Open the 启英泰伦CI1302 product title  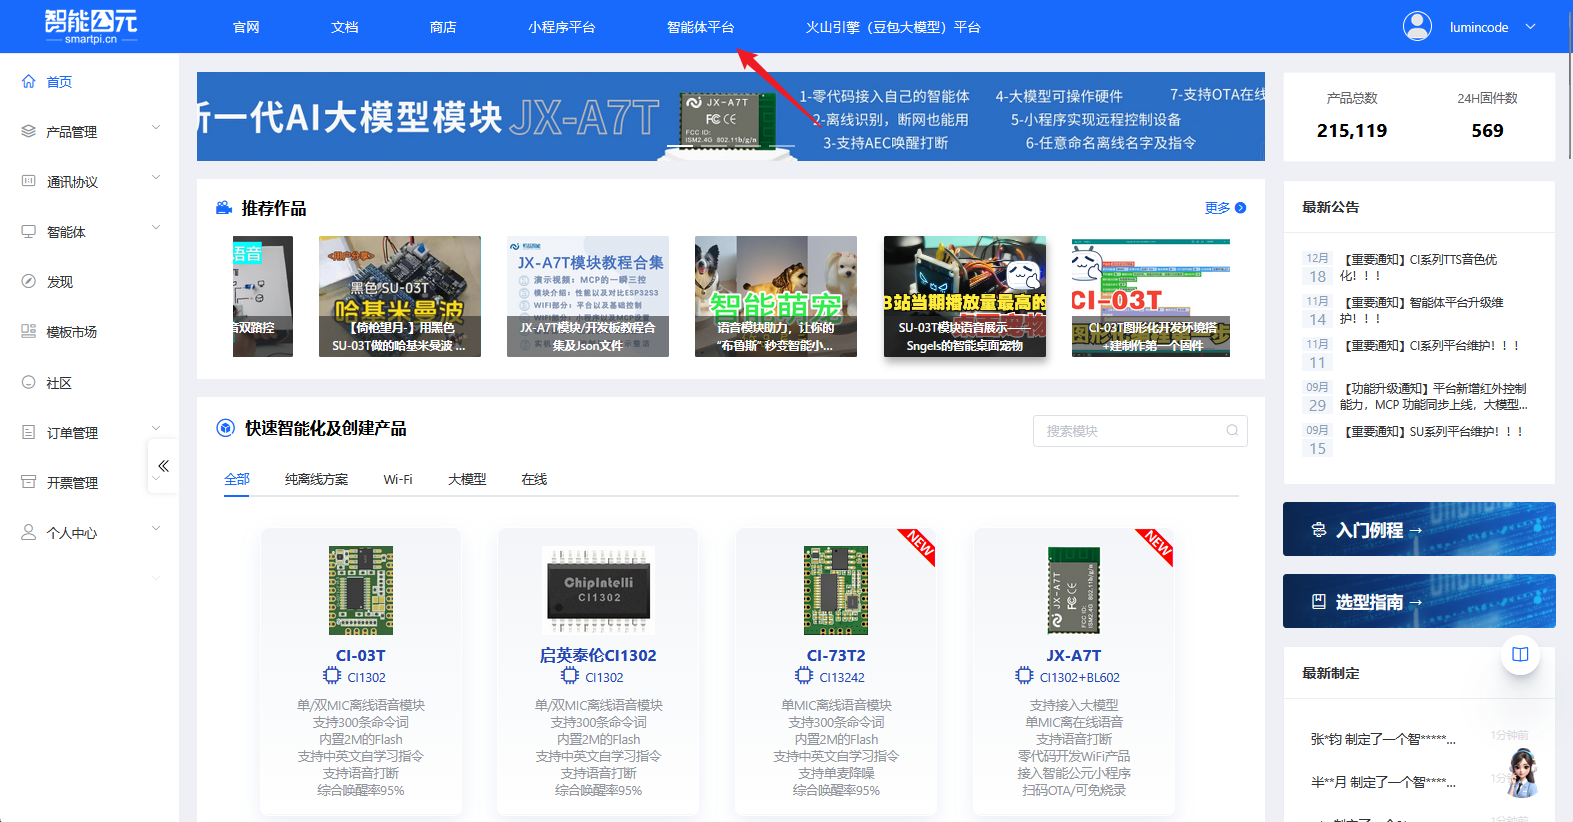pyautogui.click(x=598, y=655)
